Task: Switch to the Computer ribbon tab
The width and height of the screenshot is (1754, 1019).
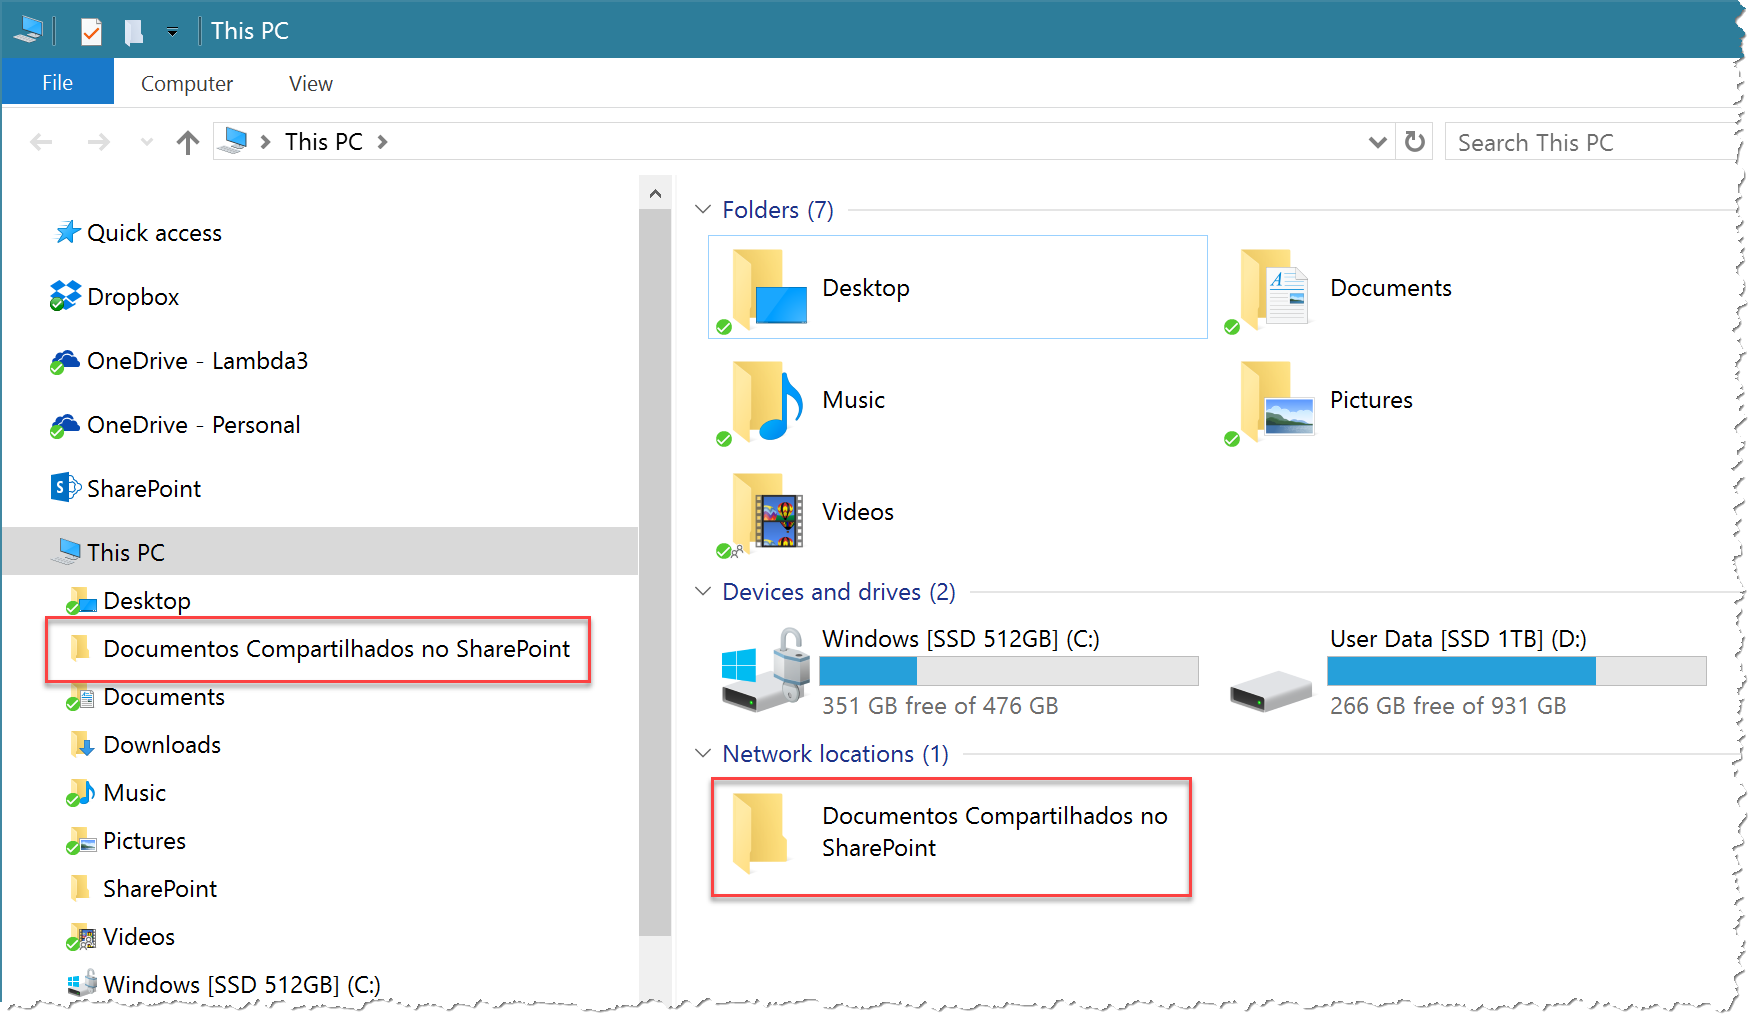Action: click(187, 84)
